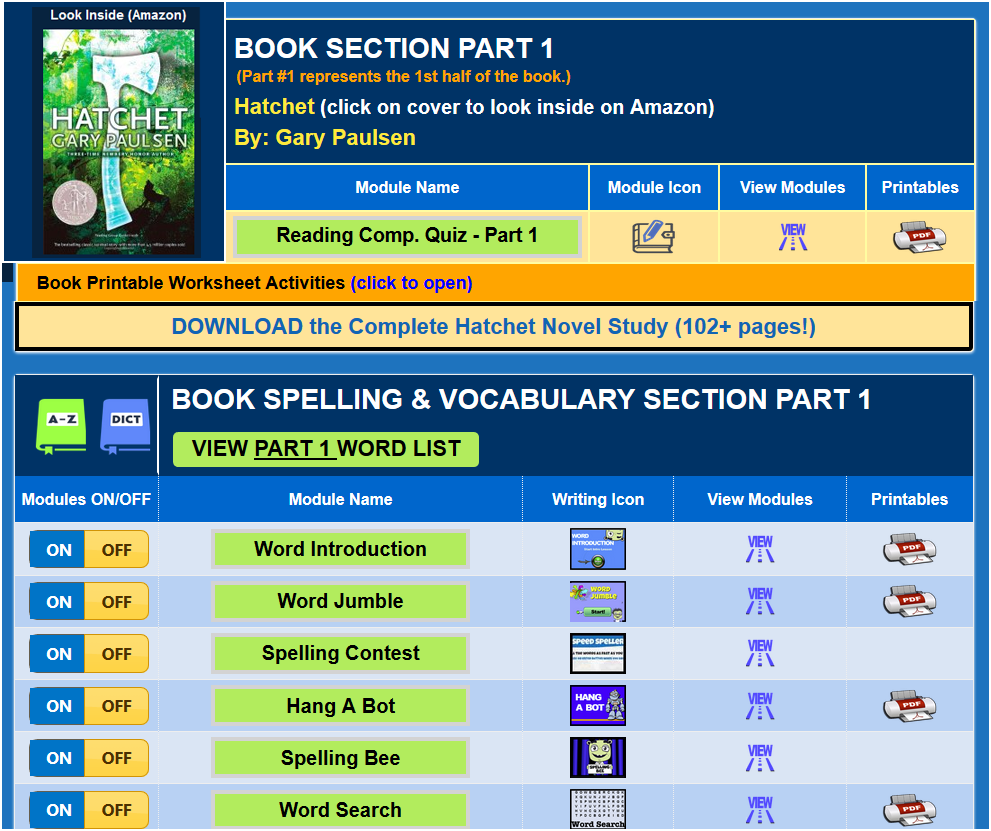The height and width of the screenshot is (831, 991).
Task: Open the Spelling Contest module button
Action: click(x=340, y=653)
